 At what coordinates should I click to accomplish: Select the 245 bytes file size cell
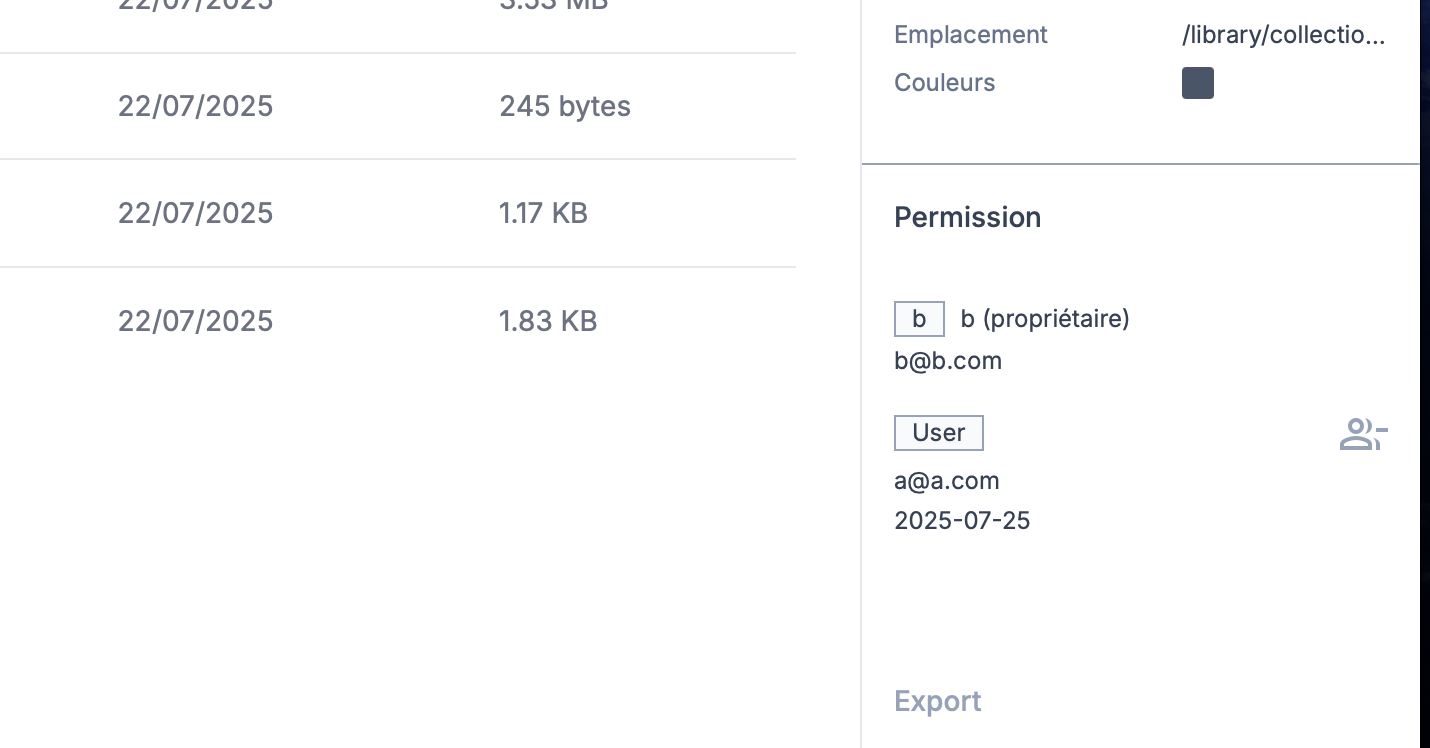[565, 106]
